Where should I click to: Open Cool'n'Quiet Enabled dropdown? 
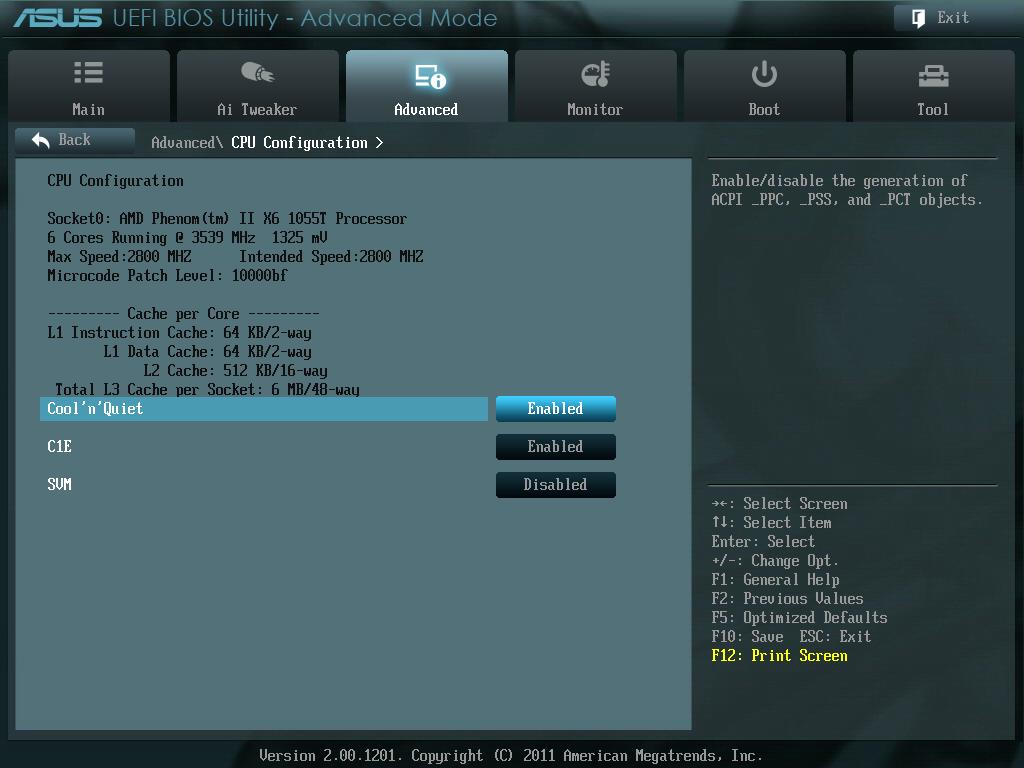556,409
